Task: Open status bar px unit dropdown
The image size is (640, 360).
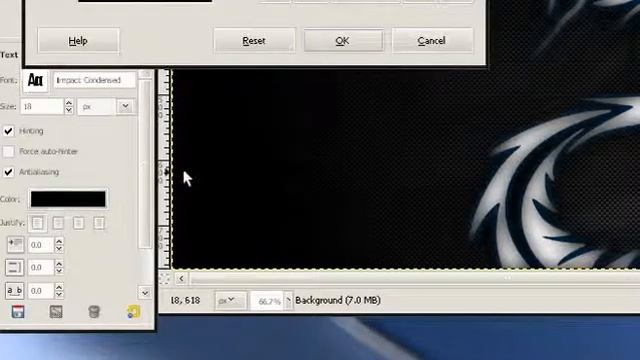Action: (x=231, y=301)
